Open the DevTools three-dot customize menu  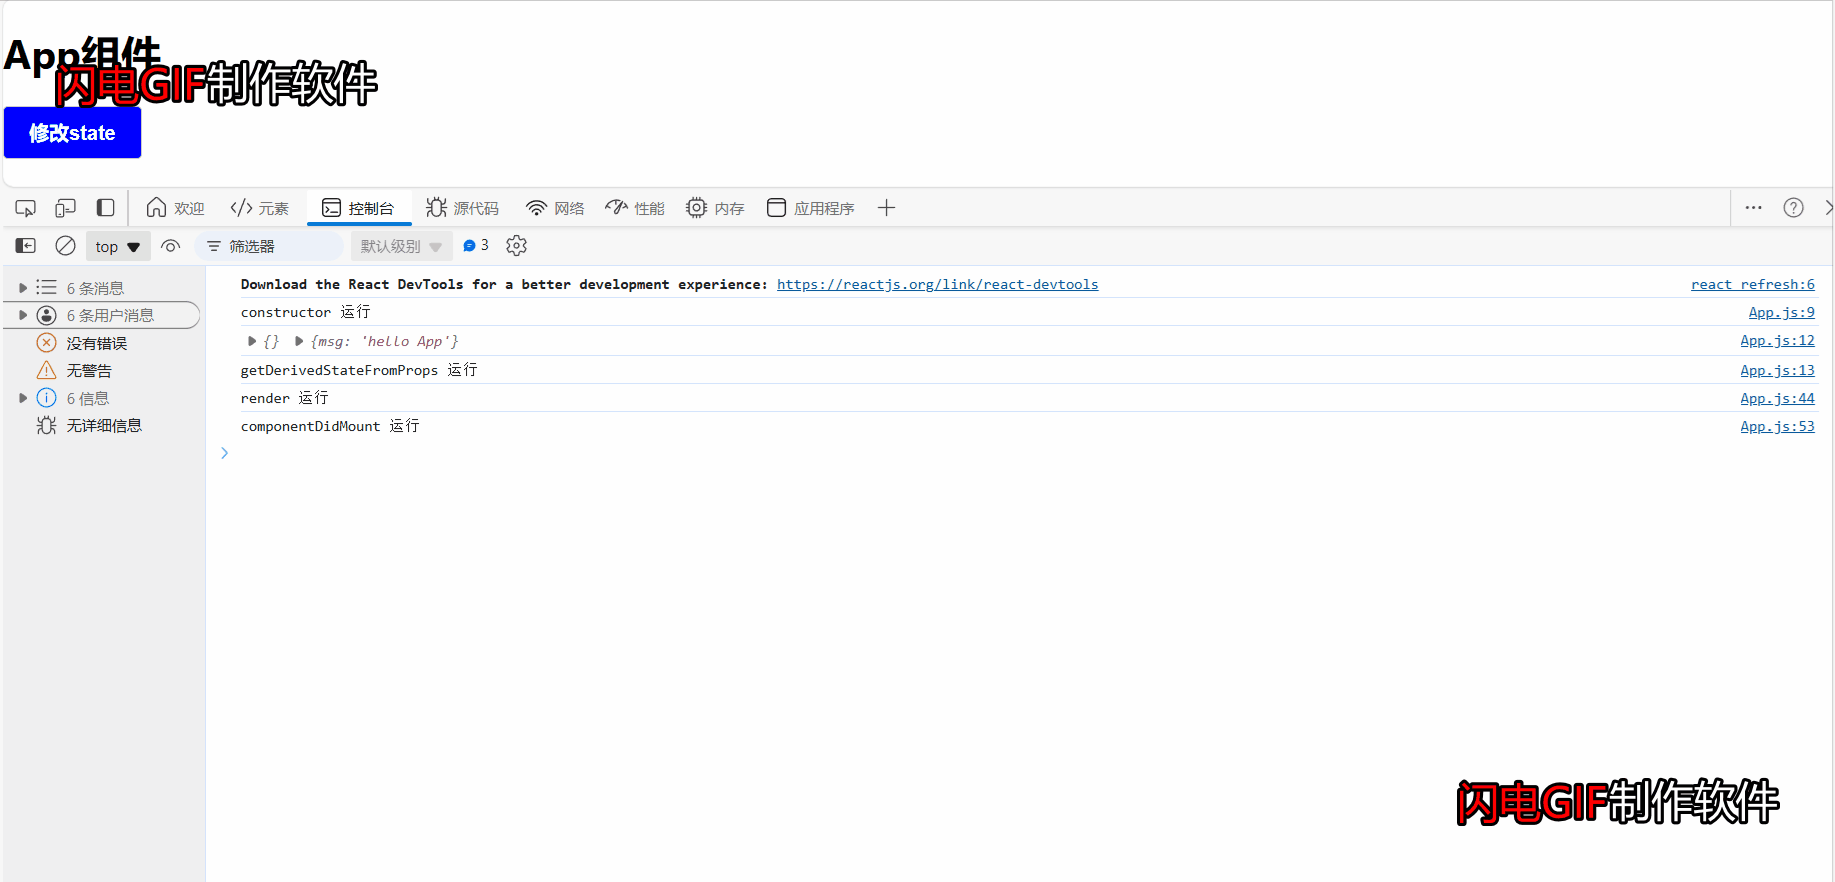point(1753,208)
